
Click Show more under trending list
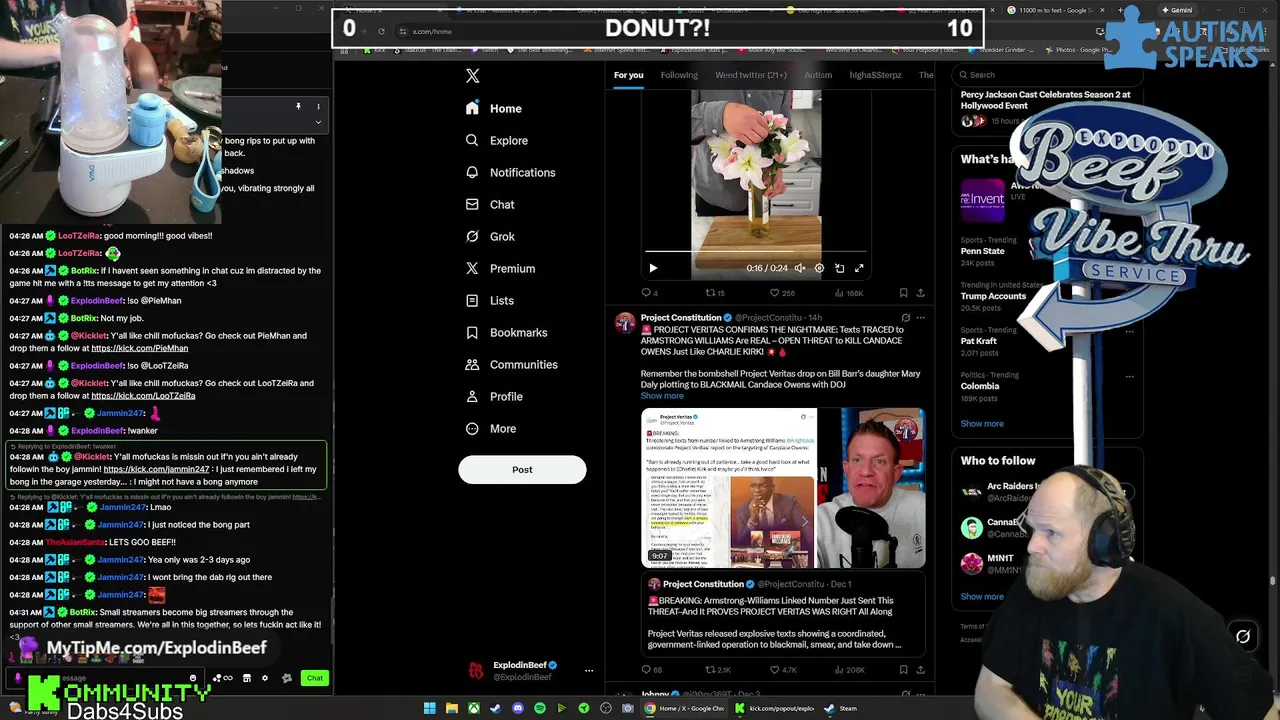pyautogui.click(x=982, y=424)
